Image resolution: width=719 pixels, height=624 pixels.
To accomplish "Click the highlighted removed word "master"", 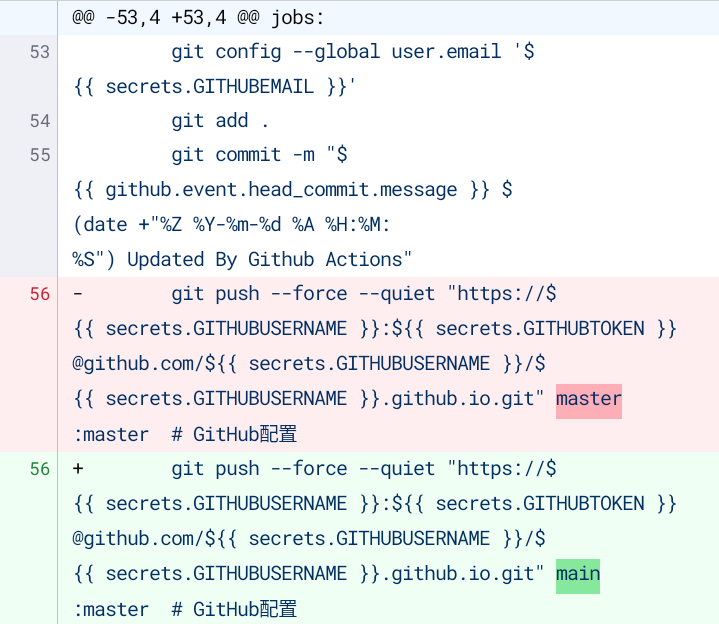I will pos(589,399).
